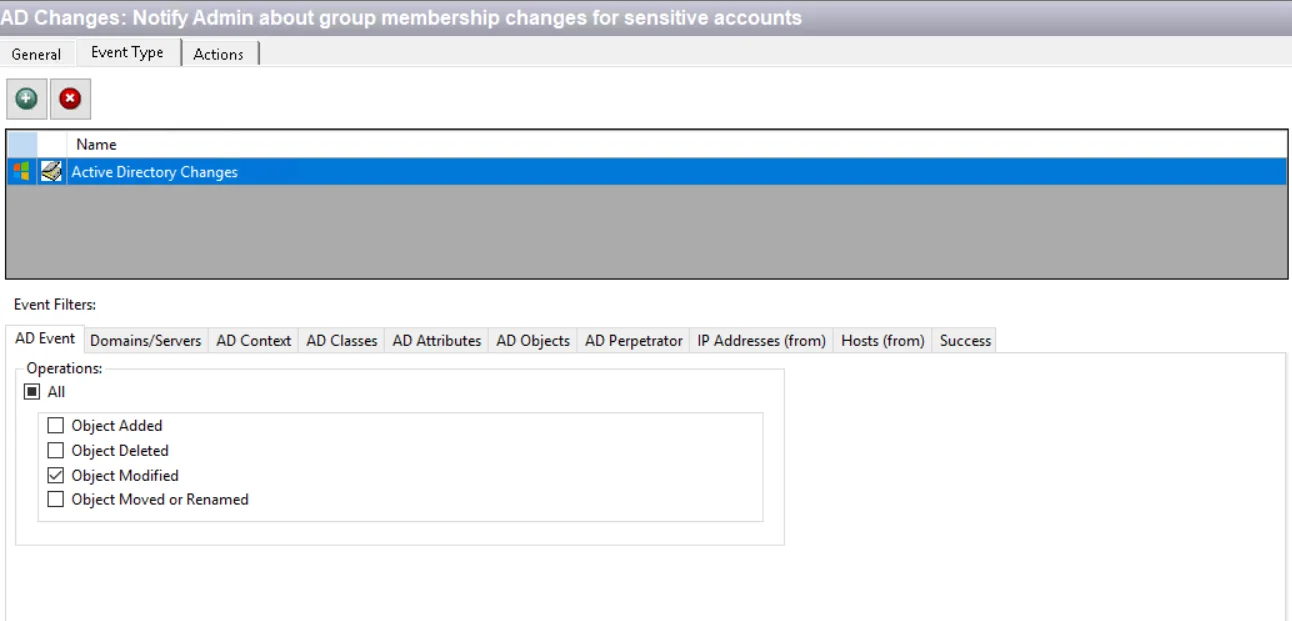1292x621 pixels.
Task: Click the green add event type icon
Action: pos(26,99)
